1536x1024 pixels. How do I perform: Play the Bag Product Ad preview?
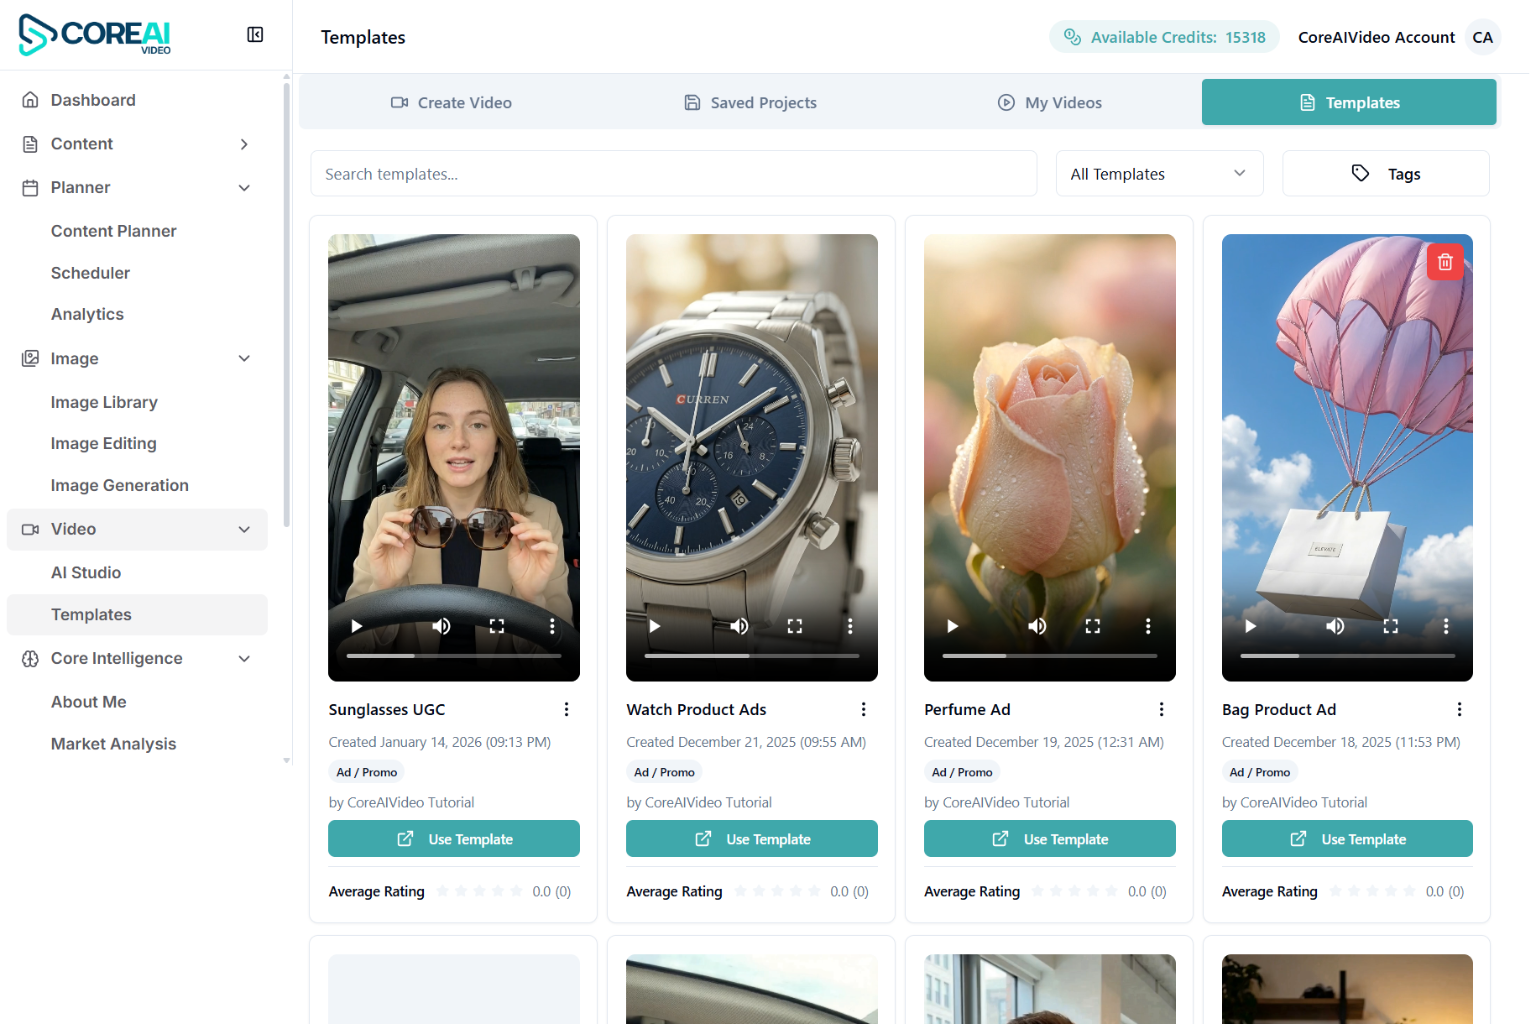pyautogui.click(x=1250, y=626)
